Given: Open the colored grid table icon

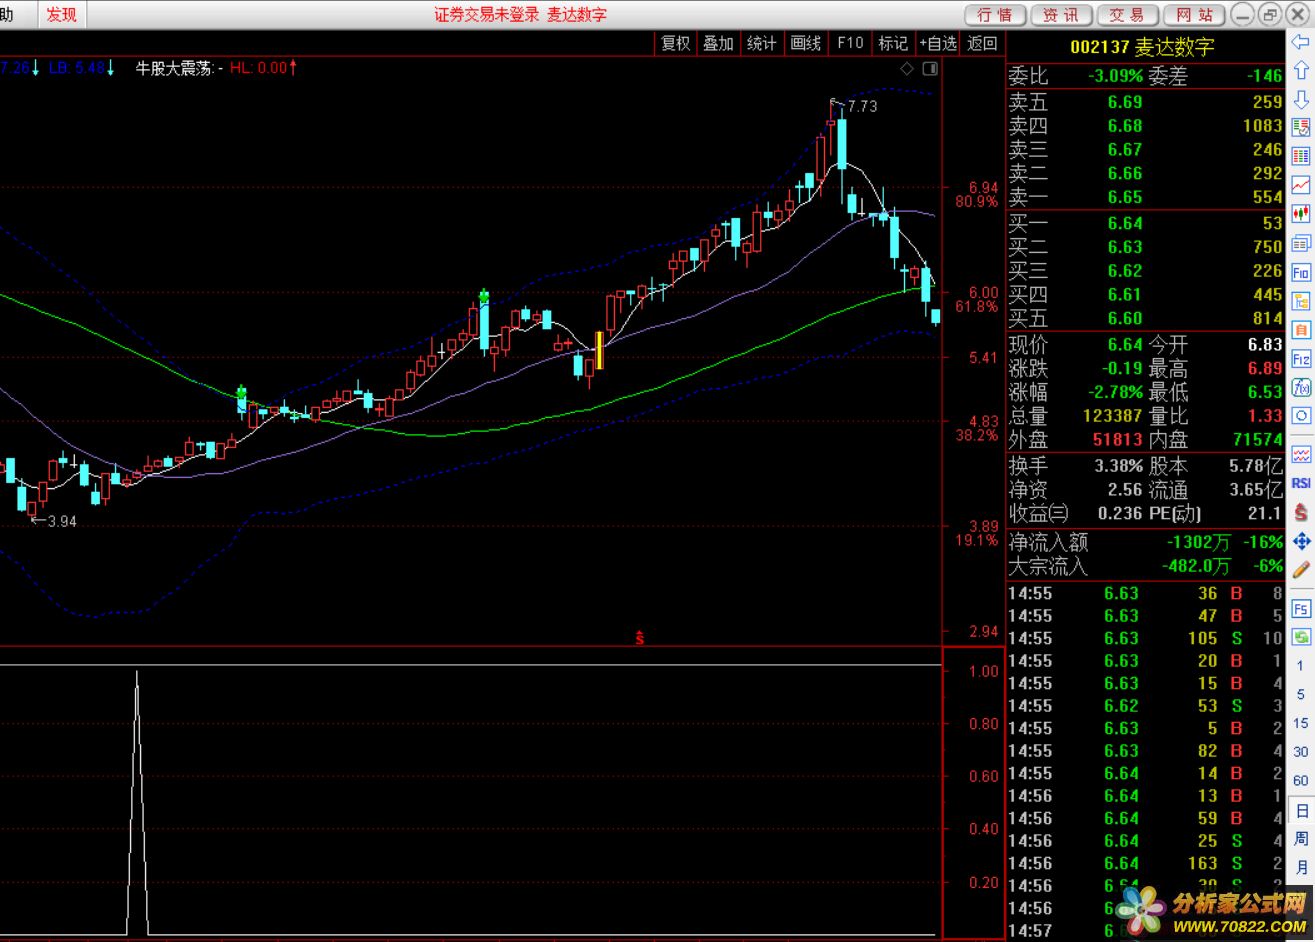Looking at the screenshot, I should pos(1301,156).
